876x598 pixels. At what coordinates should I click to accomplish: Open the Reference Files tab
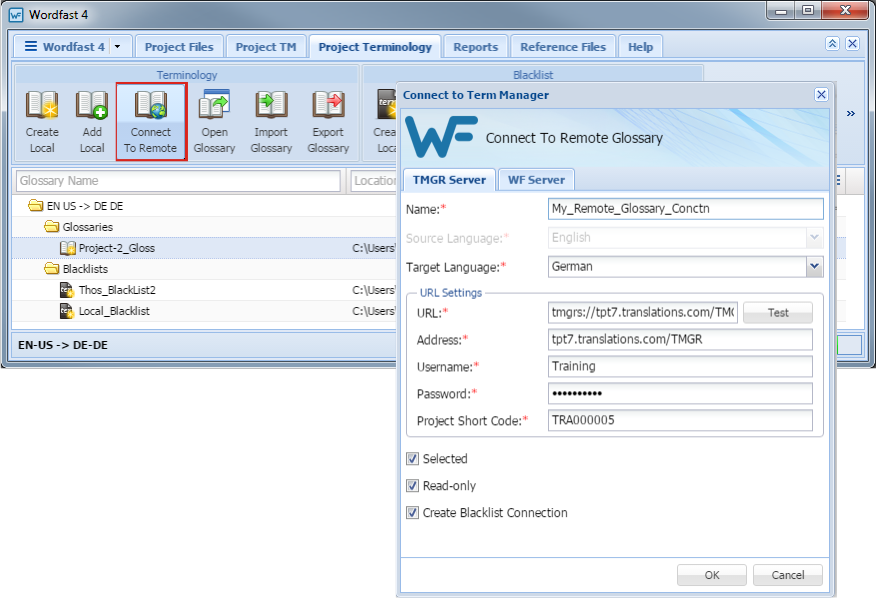[563, 47]
